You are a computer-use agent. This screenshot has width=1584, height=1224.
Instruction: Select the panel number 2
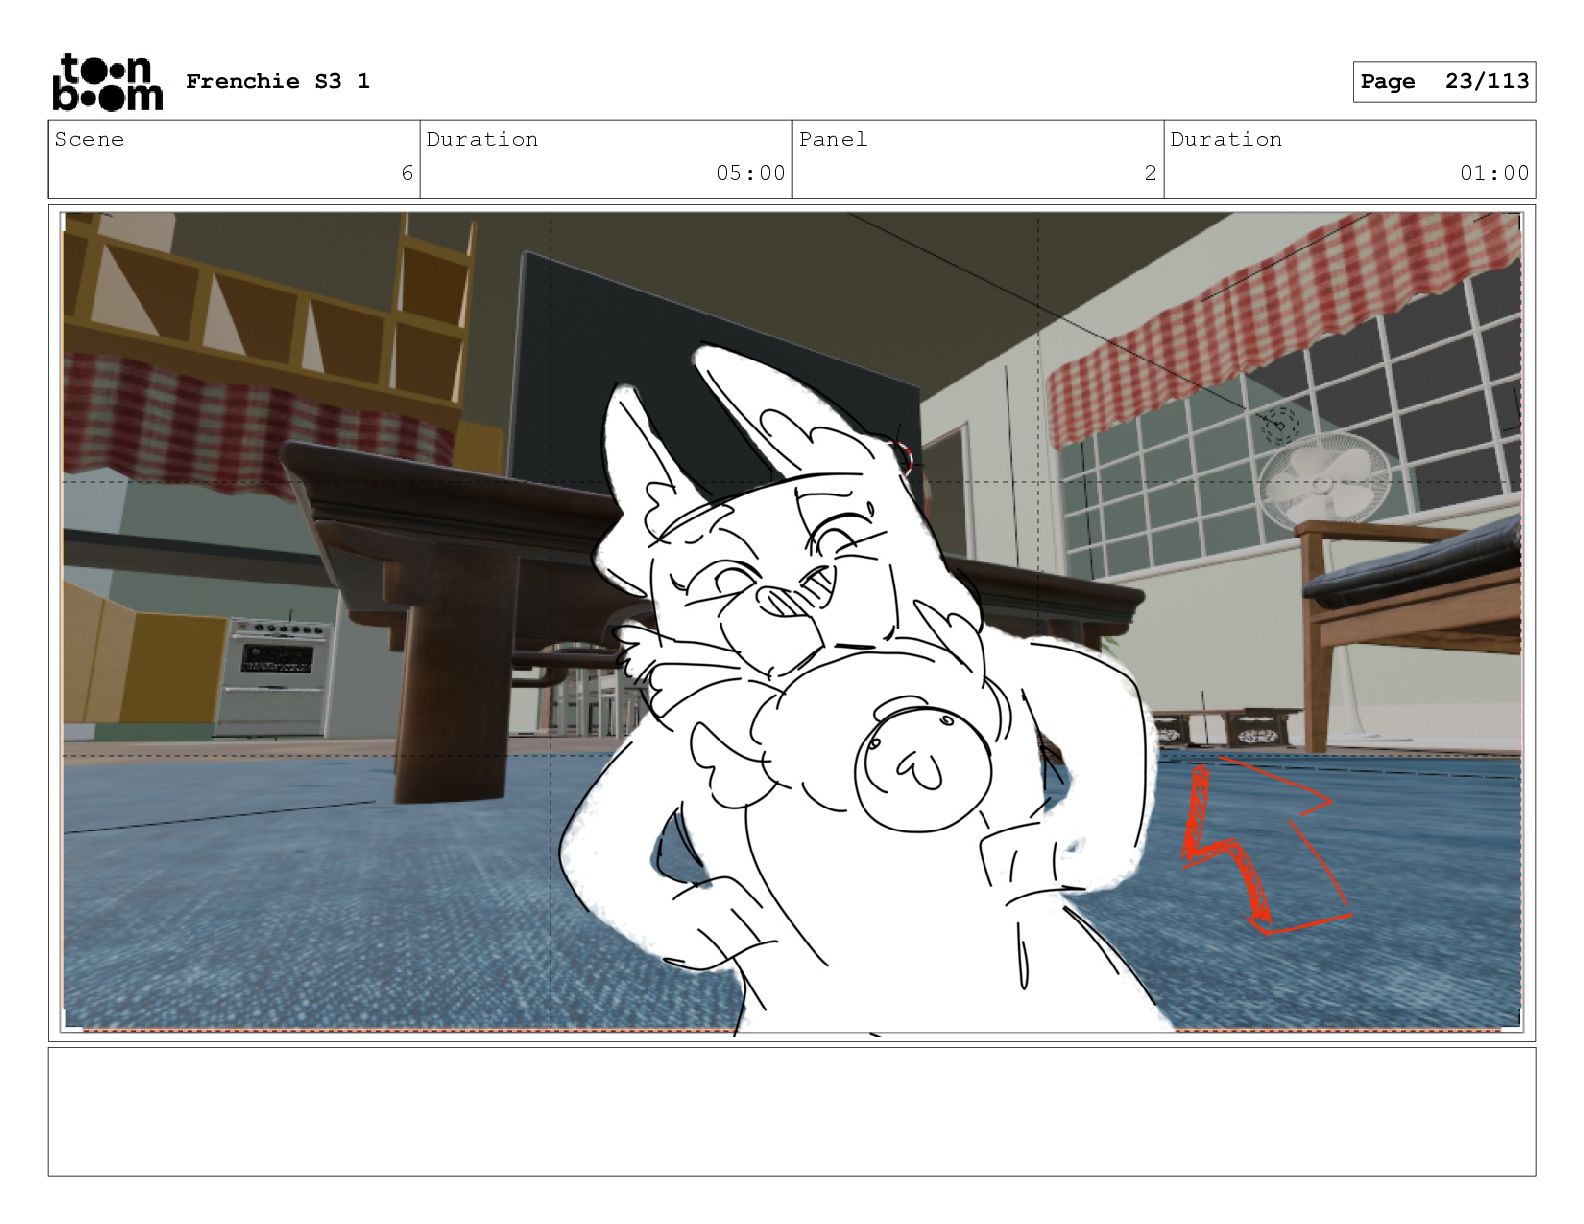point(1150,173)
